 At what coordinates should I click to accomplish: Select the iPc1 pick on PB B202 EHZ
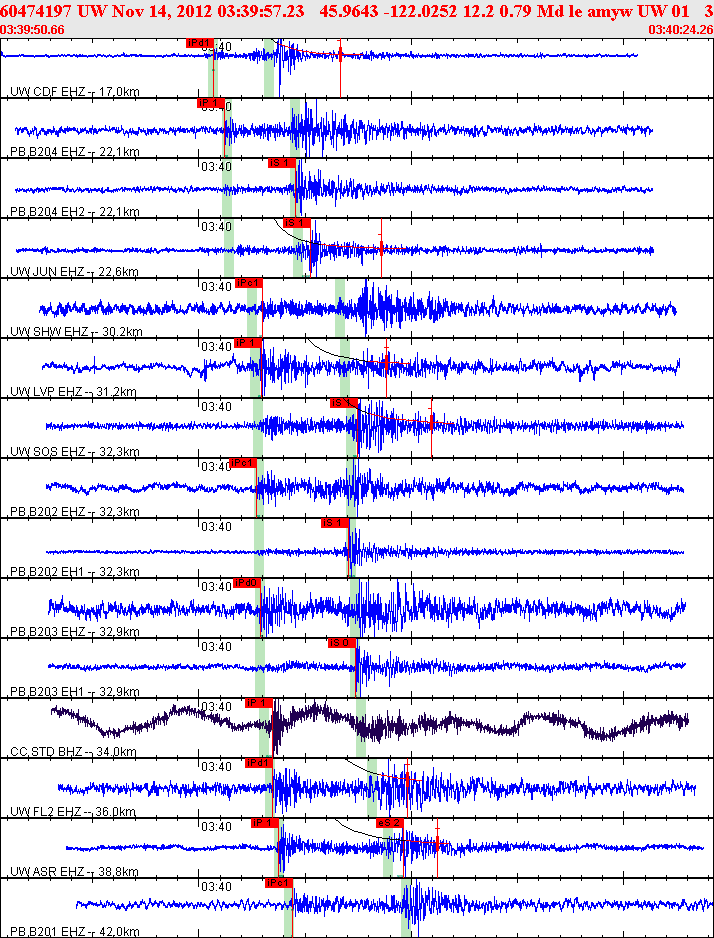(243, 463)
